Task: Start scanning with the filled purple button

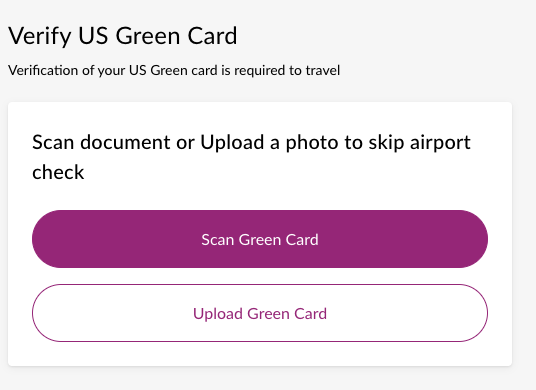Action: [260, 239]
